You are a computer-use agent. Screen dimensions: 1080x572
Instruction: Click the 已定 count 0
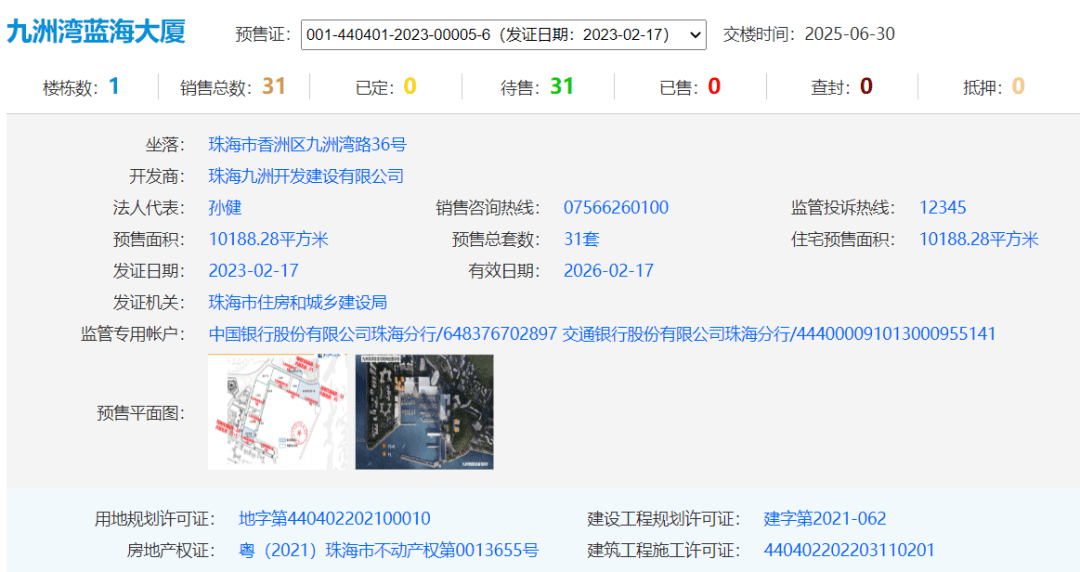point(410,86)
